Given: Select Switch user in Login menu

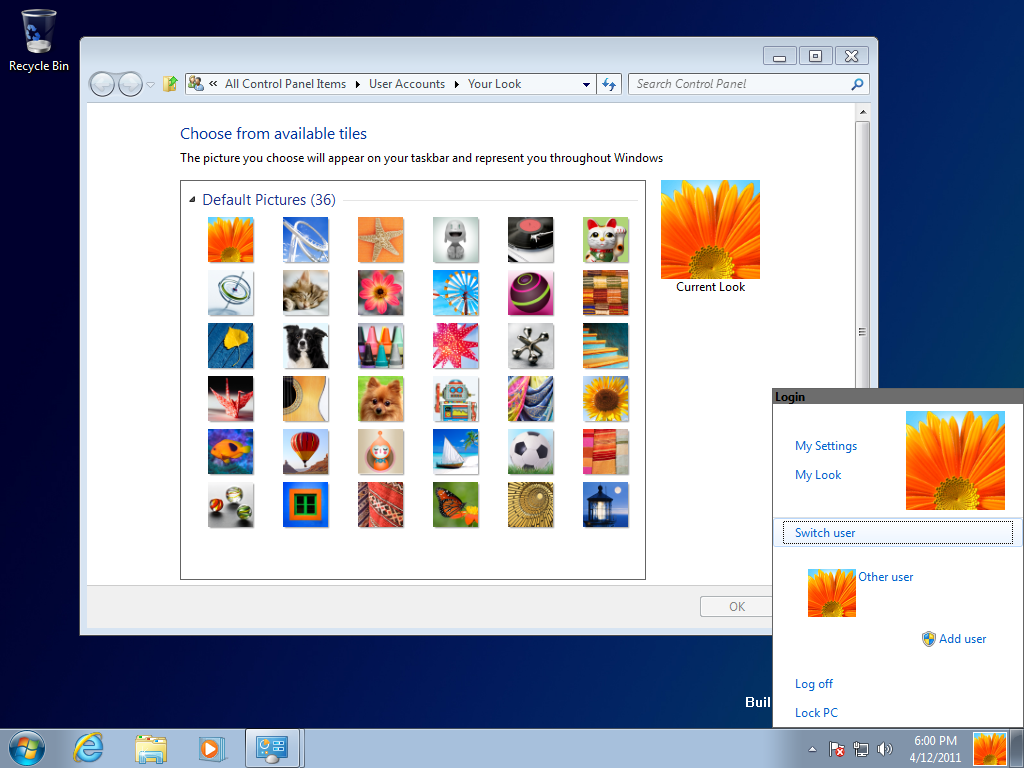Looking at the screenshot, I should 825,533.
